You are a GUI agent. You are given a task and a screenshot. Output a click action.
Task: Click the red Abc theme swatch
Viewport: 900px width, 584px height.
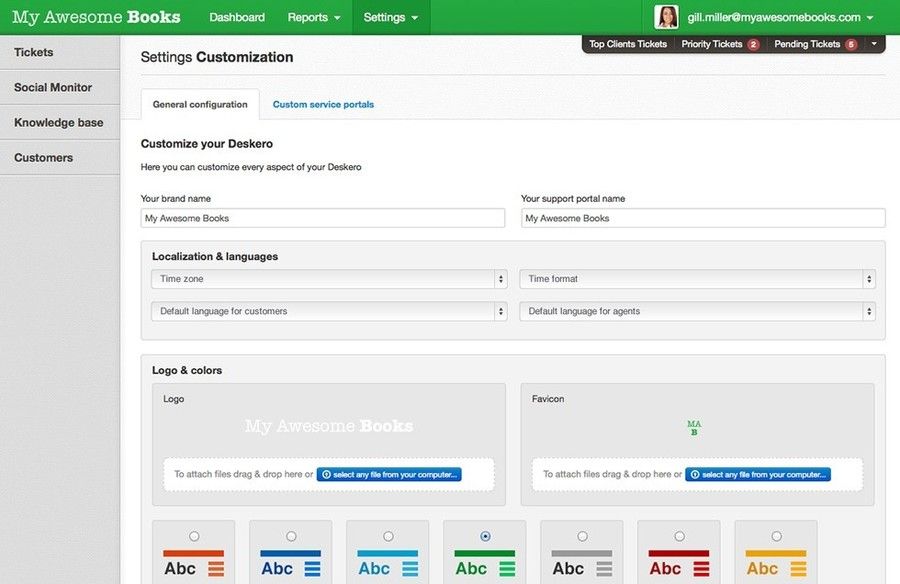tap(678, 552)
